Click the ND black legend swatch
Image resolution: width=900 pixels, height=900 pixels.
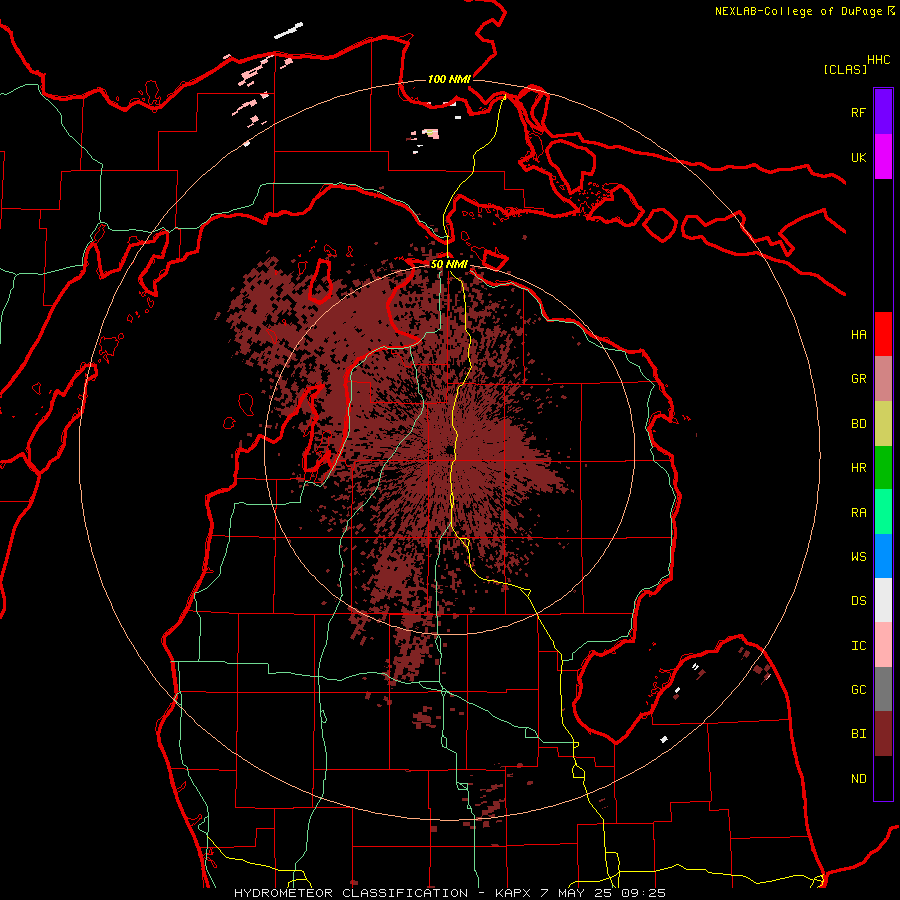click(x=883, y=778)
